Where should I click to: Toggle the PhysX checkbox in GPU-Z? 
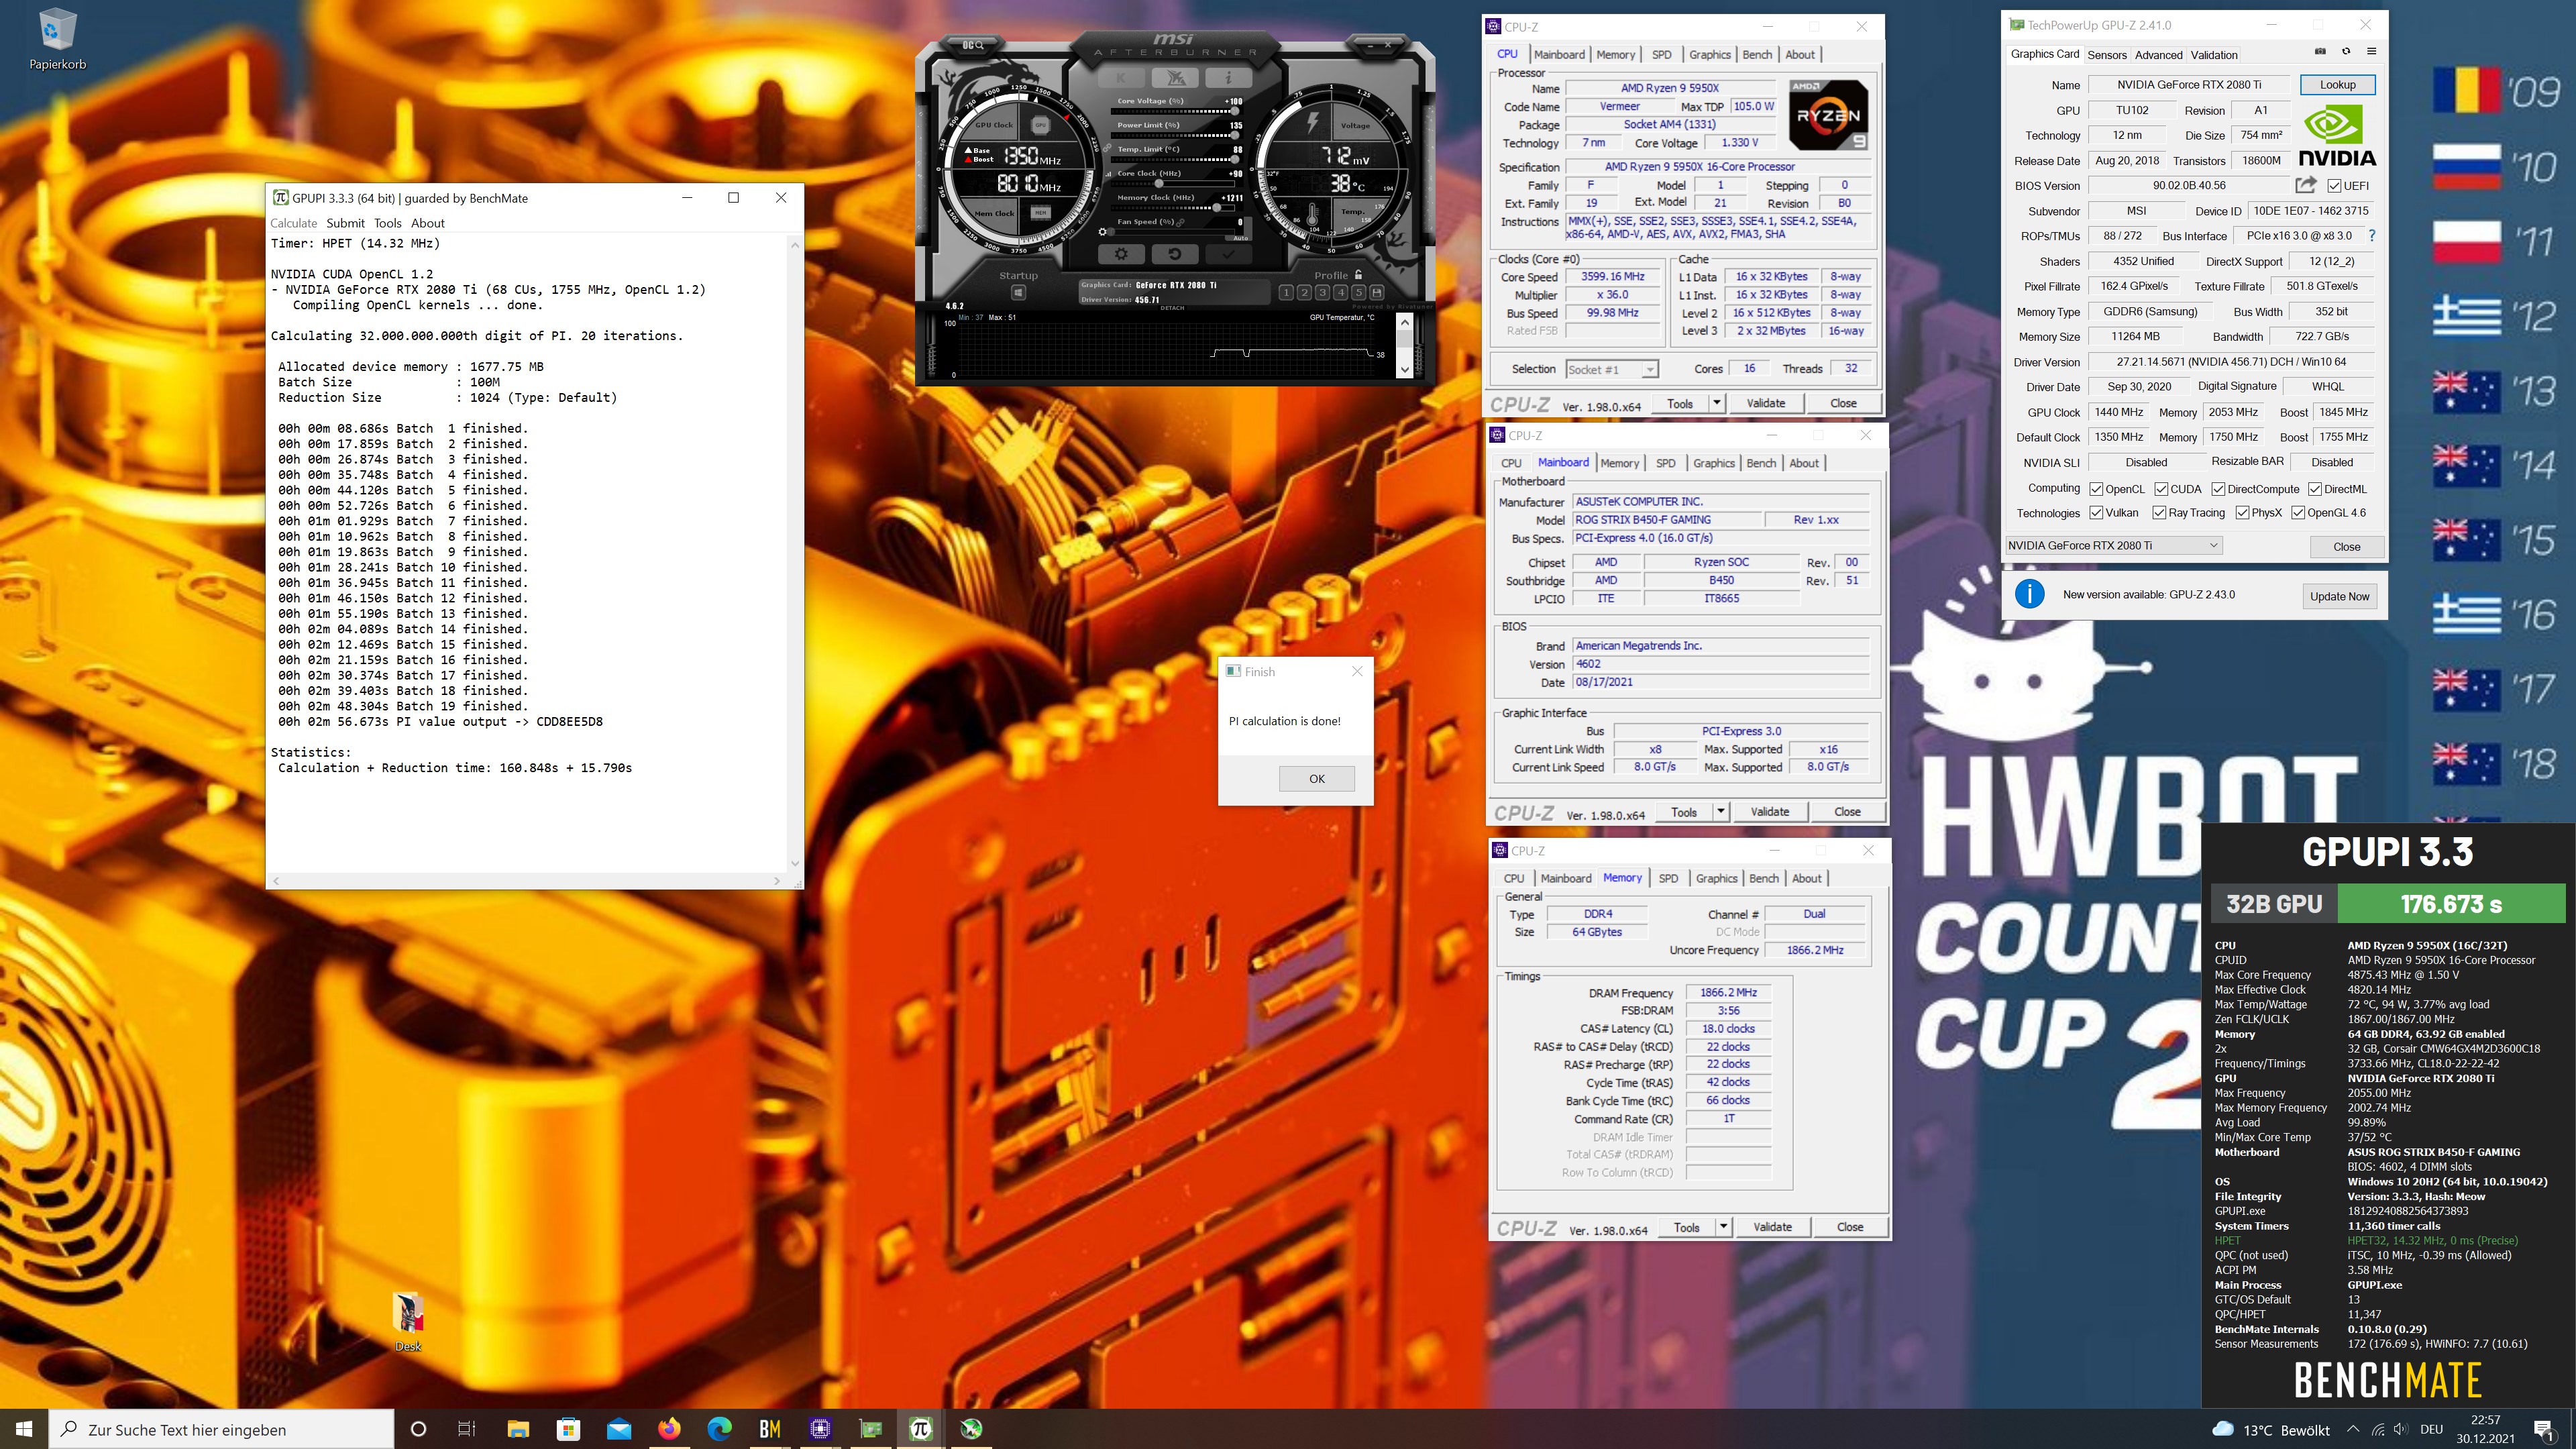(x=2243, y=513)
